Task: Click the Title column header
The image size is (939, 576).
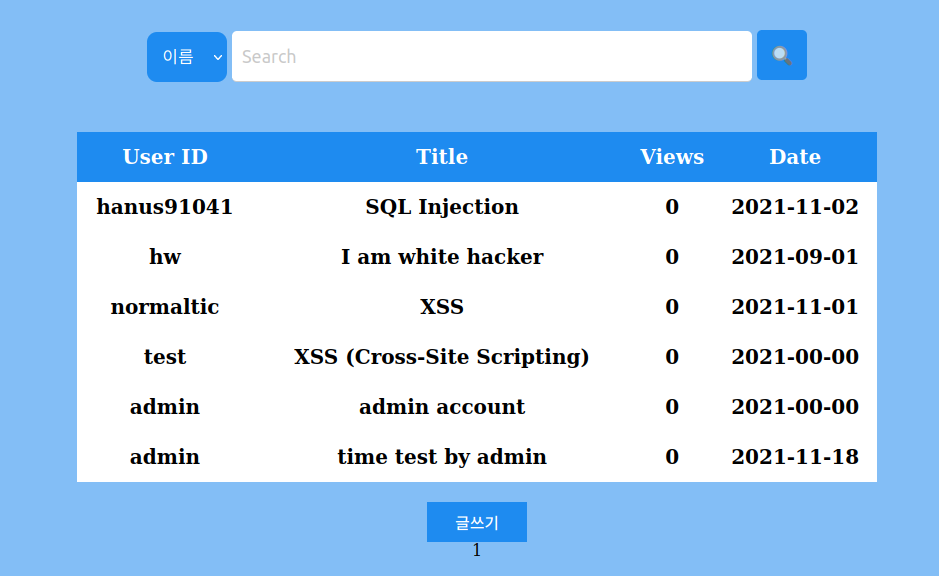Action: point(442,157)
